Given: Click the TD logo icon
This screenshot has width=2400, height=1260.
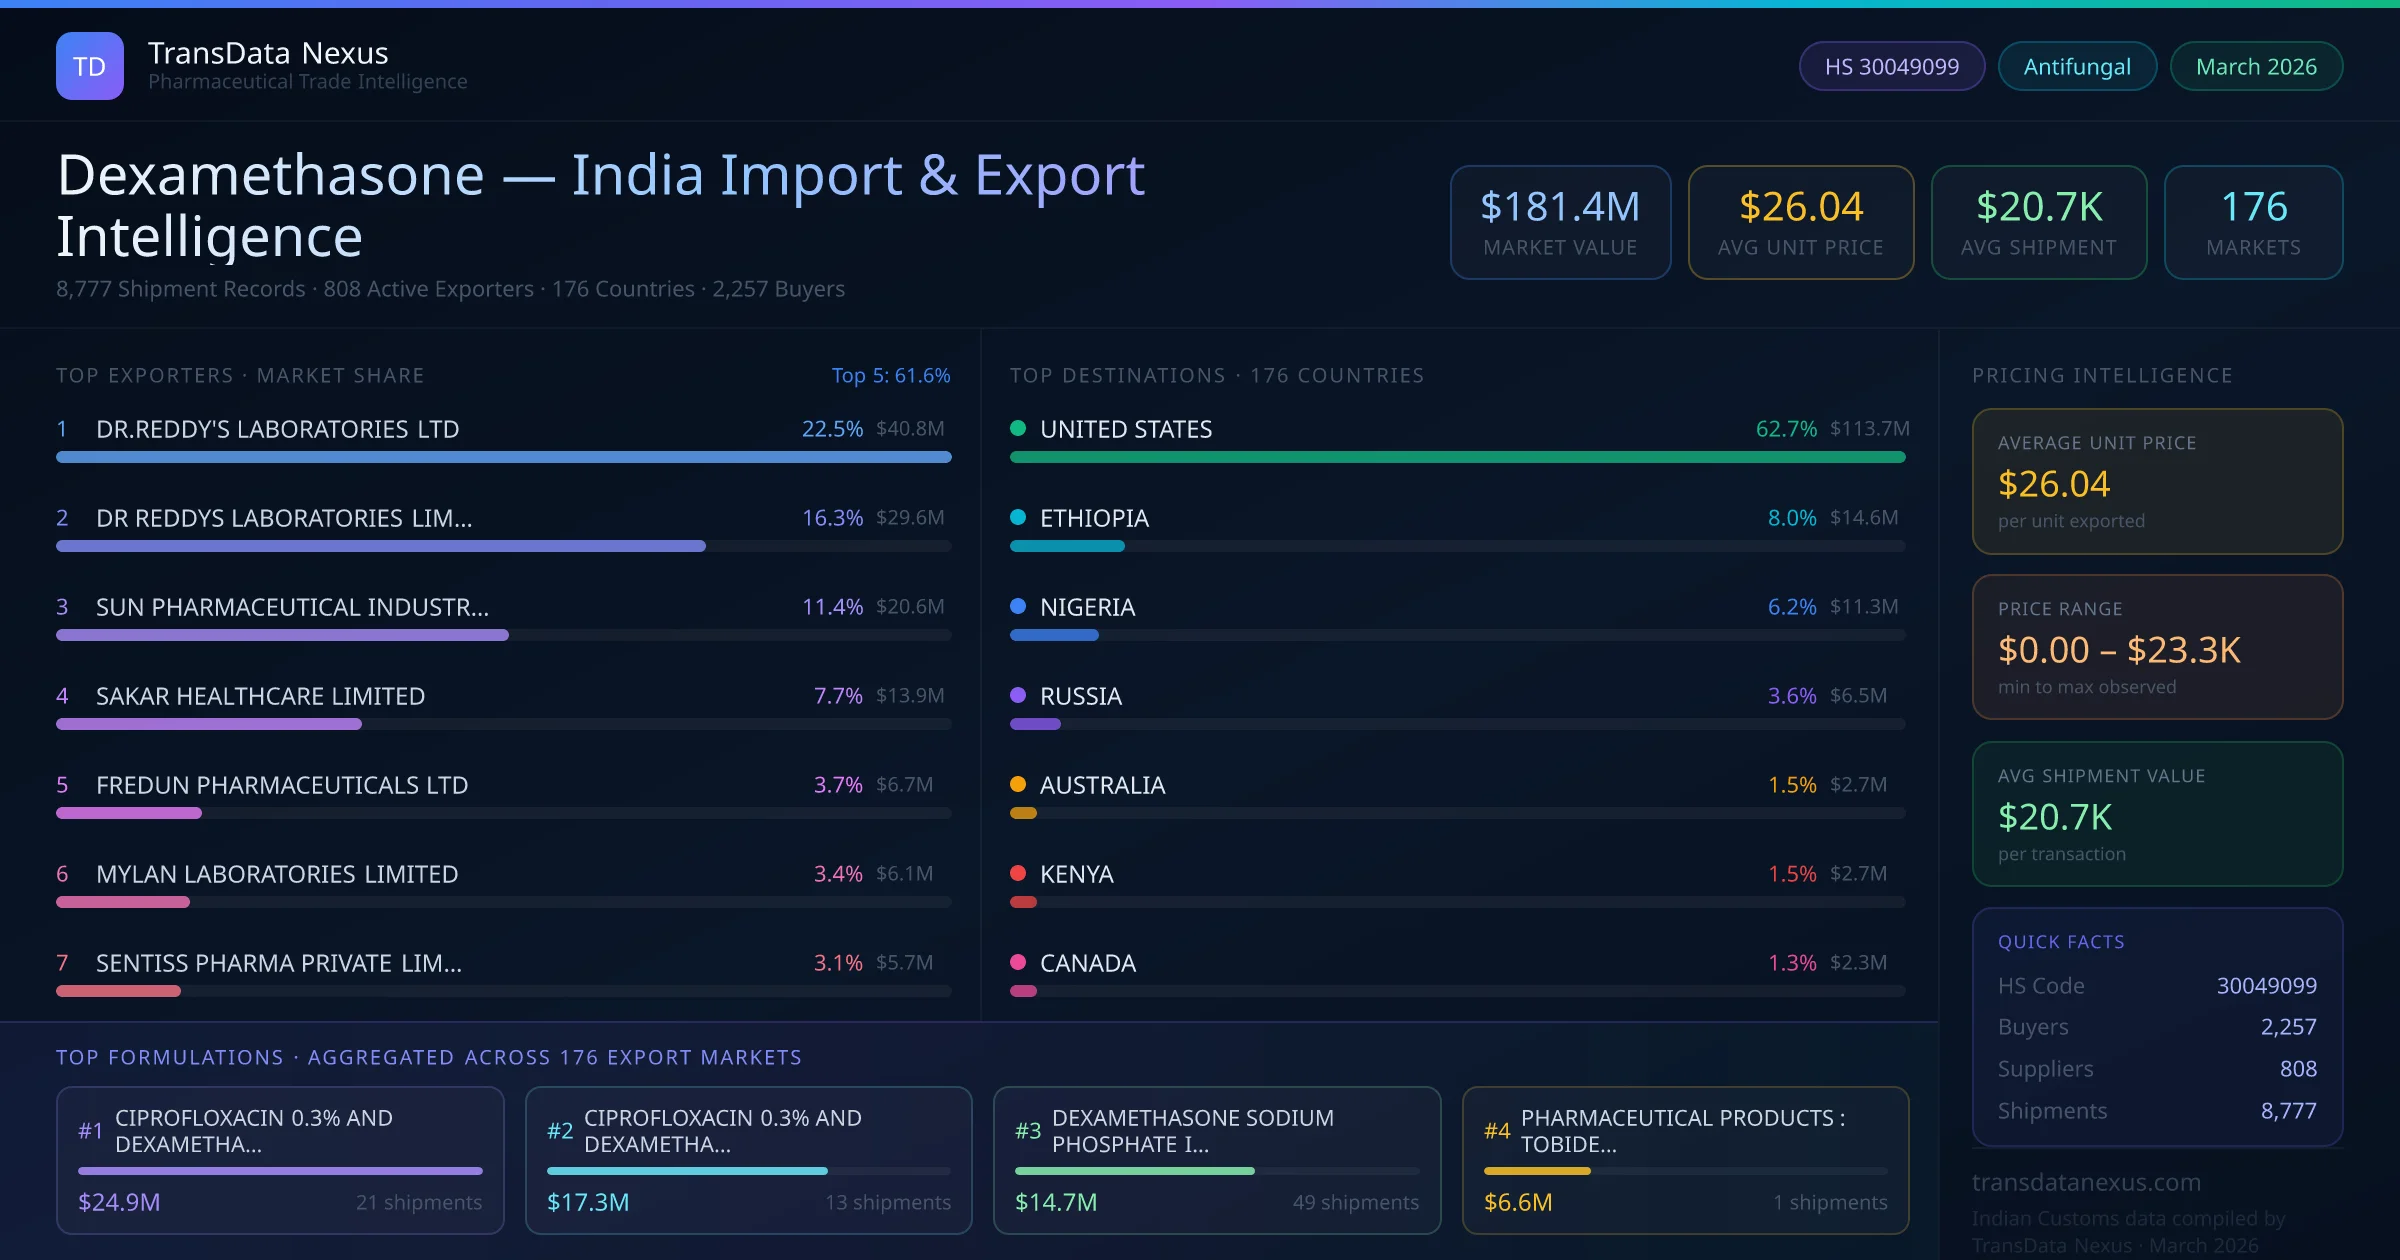Looking at the screenshot, I should tap(90, 66).
